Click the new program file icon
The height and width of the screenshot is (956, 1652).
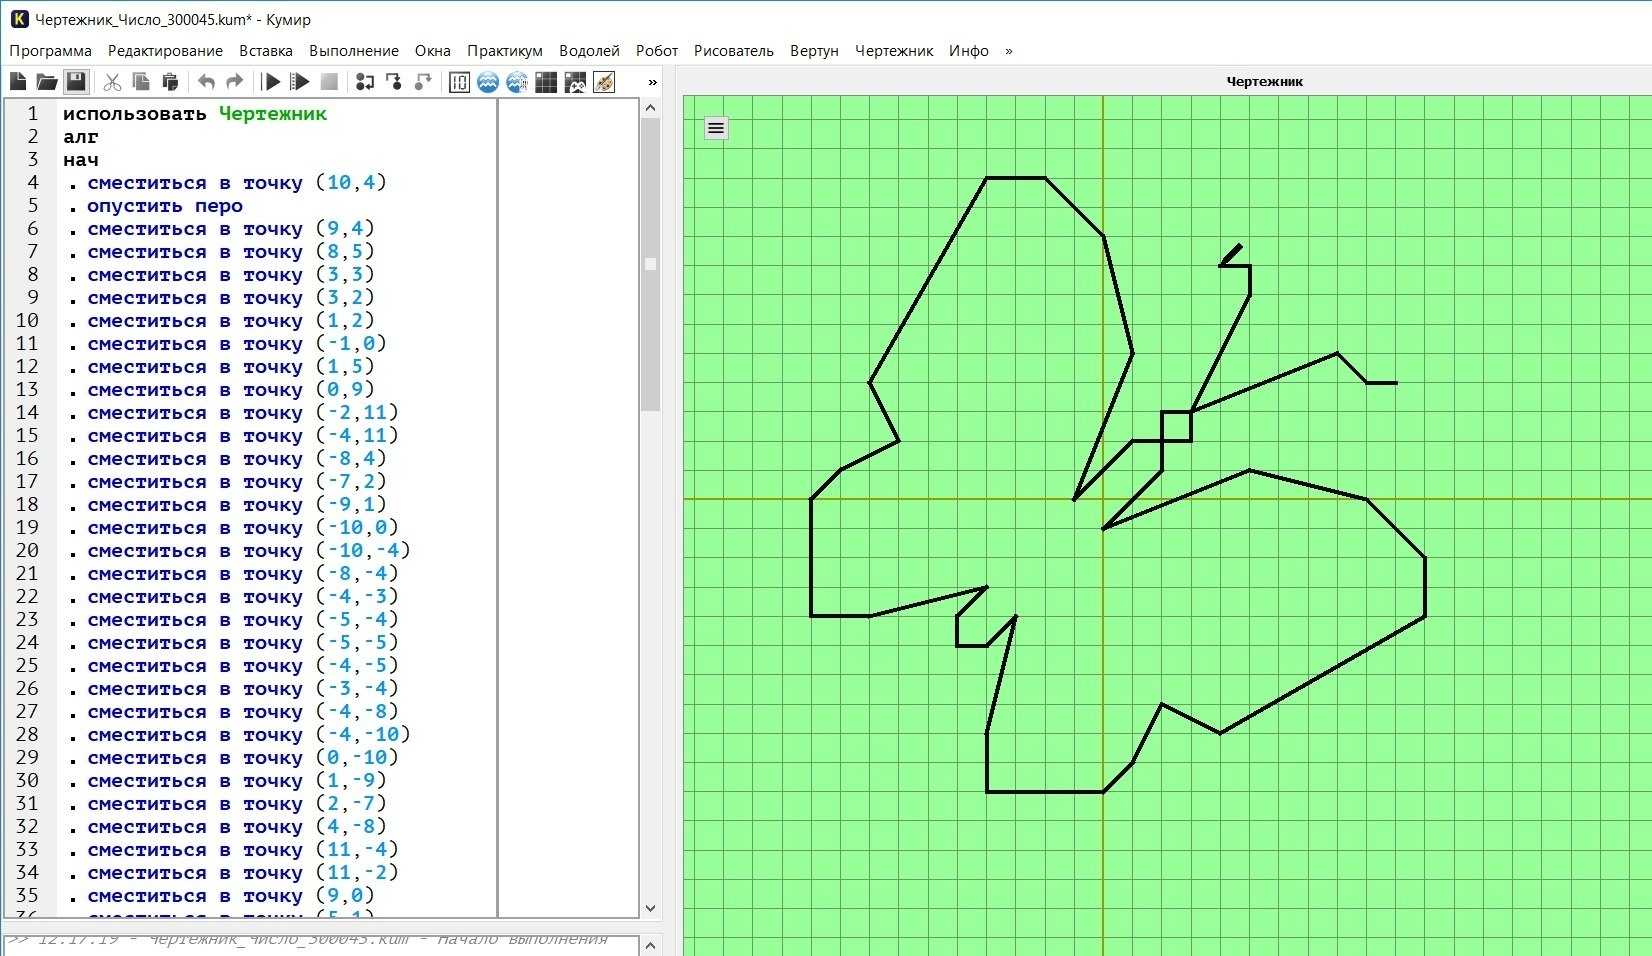[x=18, y=82]
